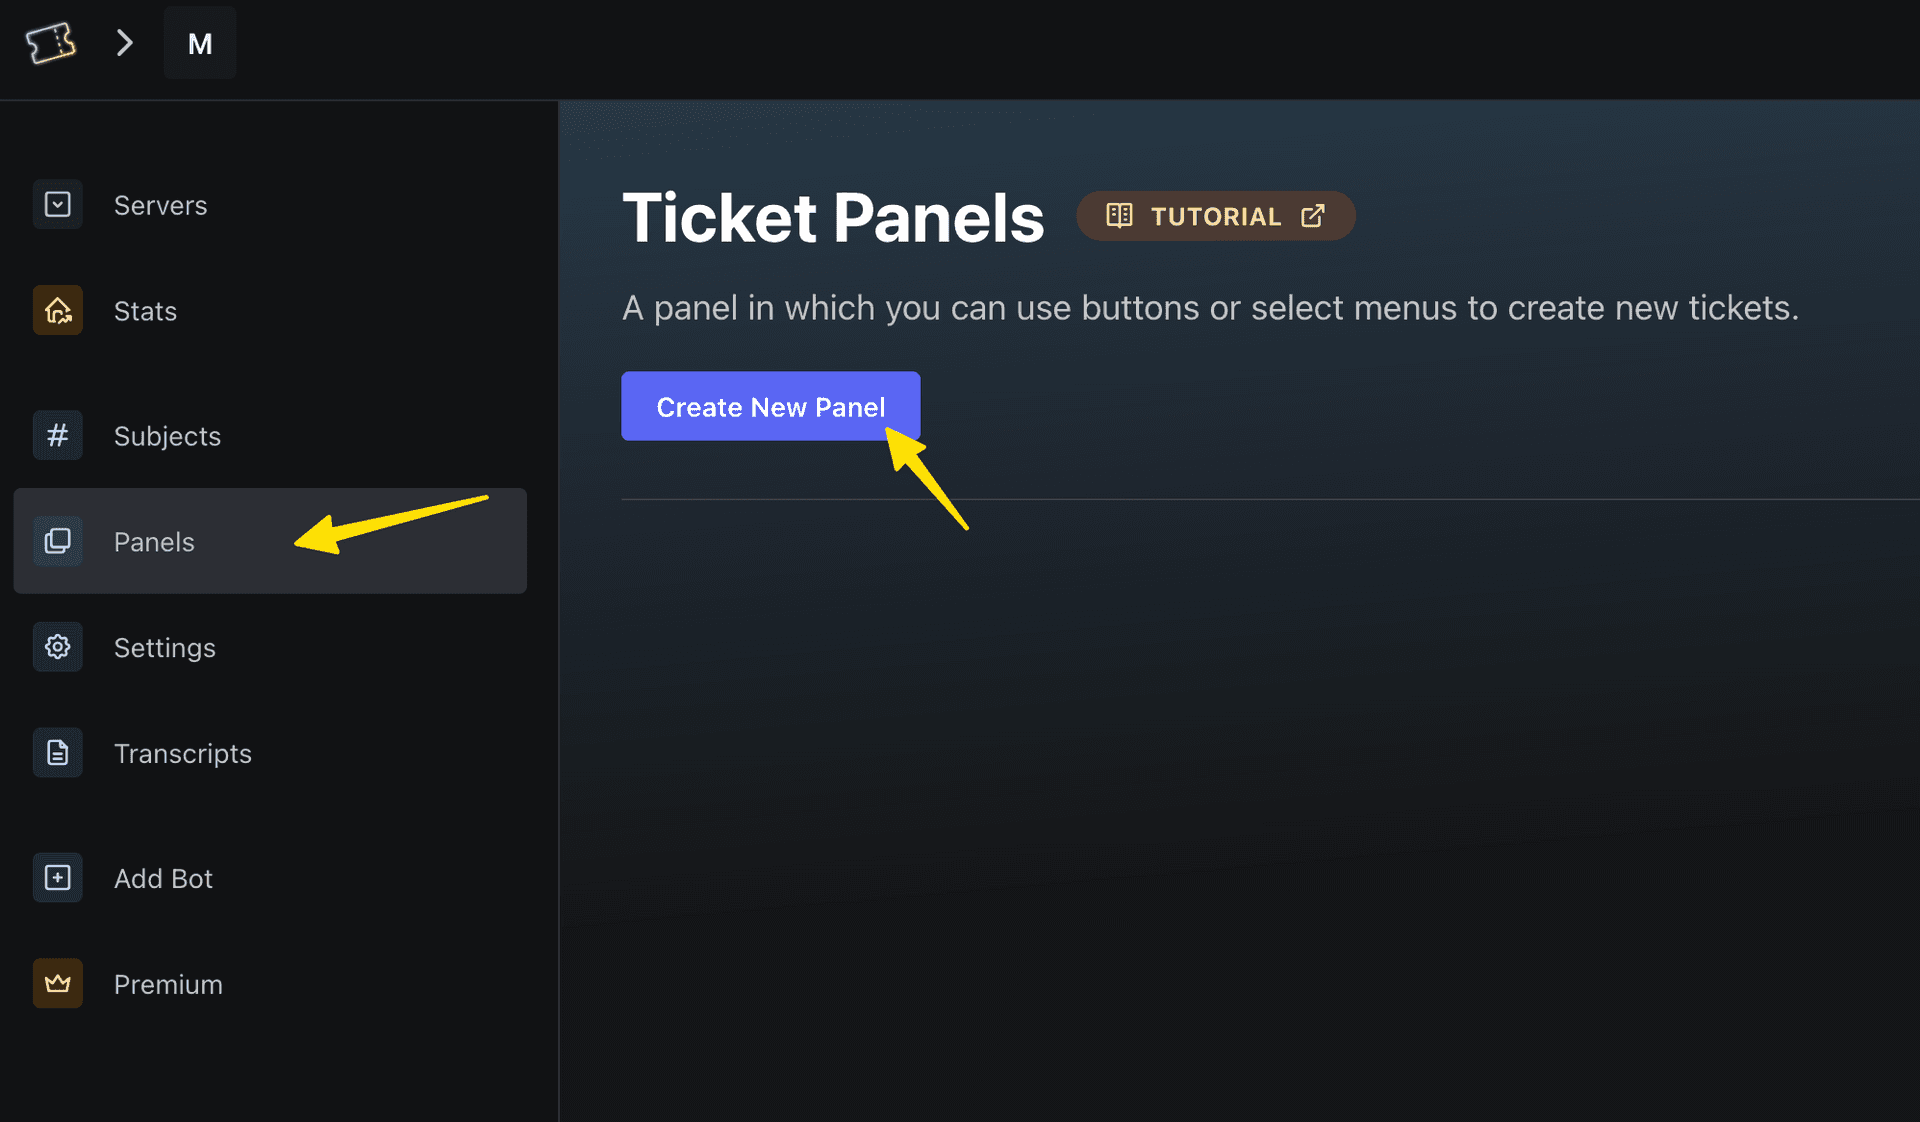
Task: Click the Add Bot plus icon
Action: 57,877
